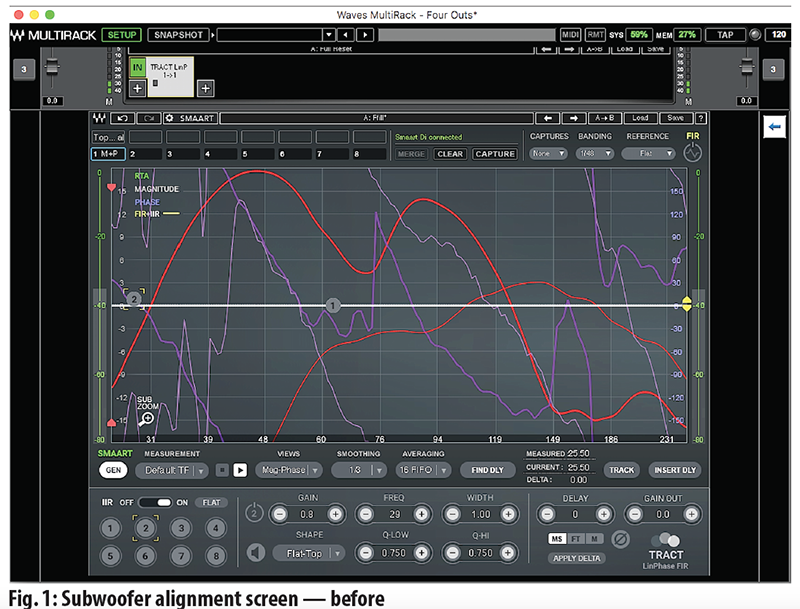Screen dimensions: 800x609
Task: Toggle band 2 power button
Action: coord(254,513)
